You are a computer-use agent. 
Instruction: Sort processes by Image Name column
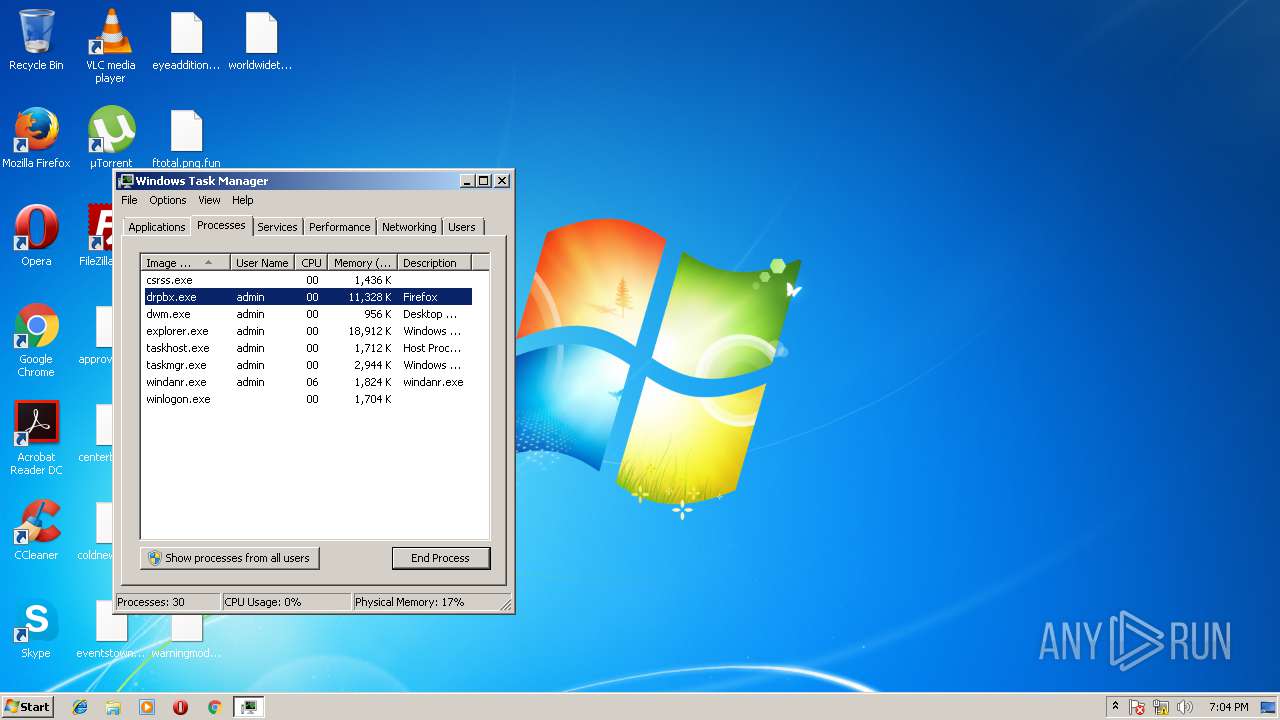click(x=186, y=263)
